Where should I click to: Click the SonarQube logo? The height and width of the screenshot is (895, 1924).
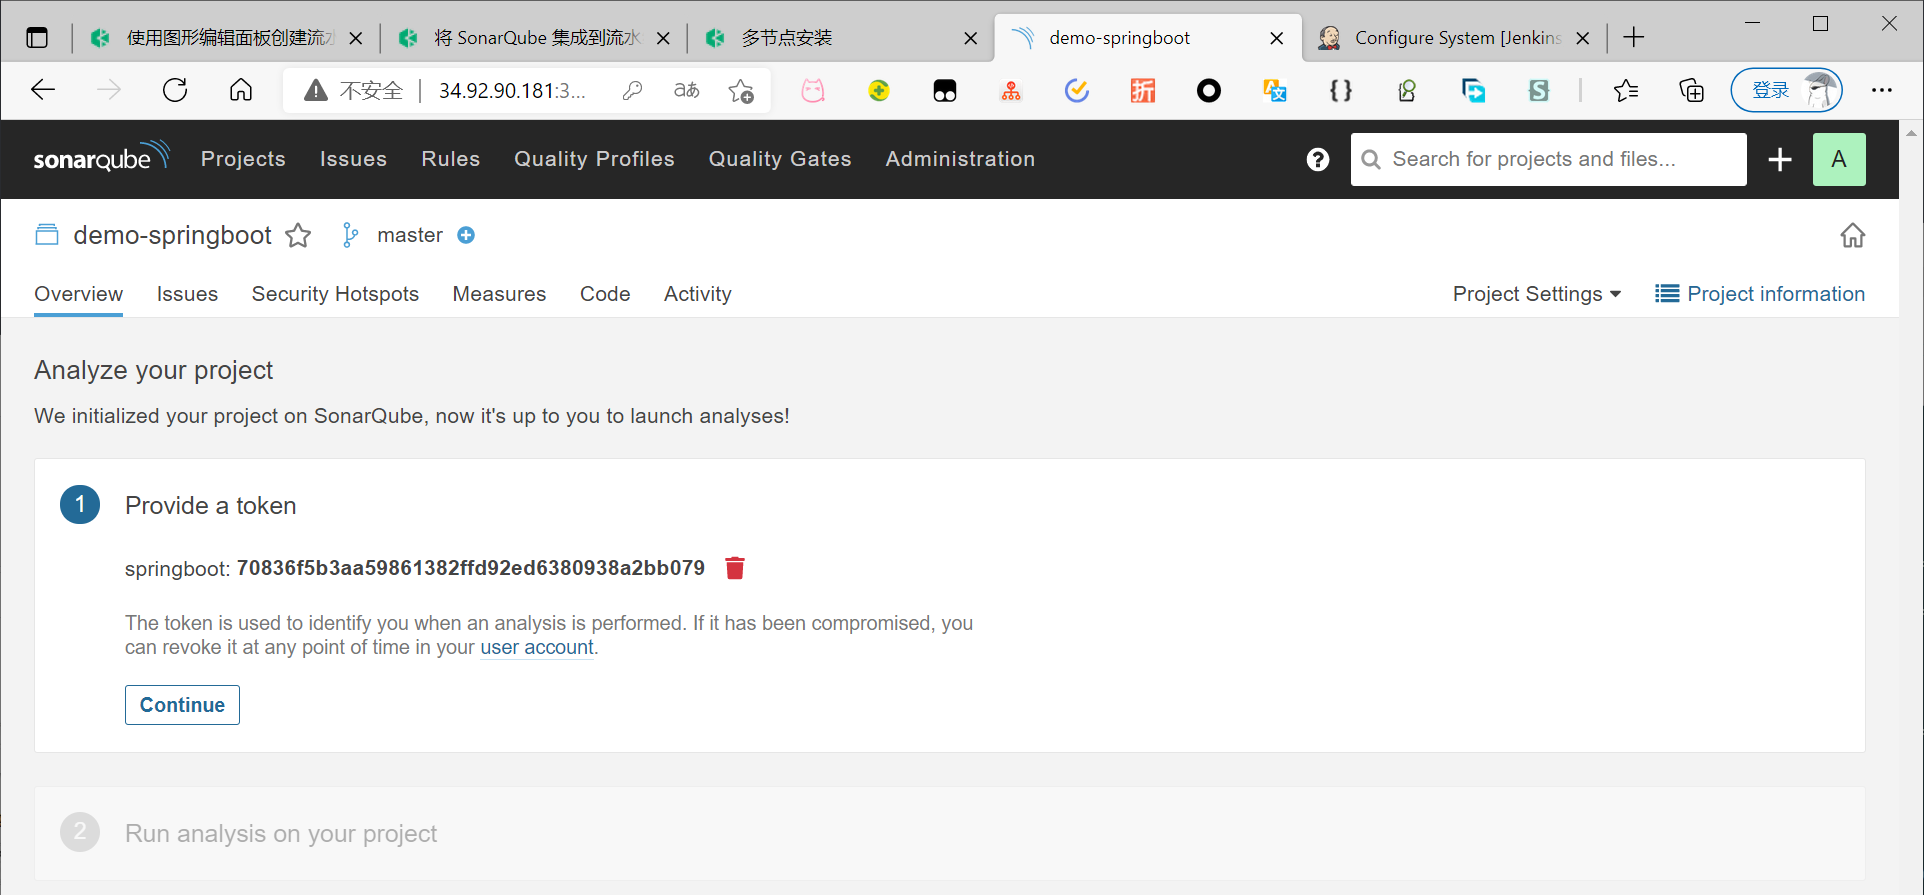[101, 158]
